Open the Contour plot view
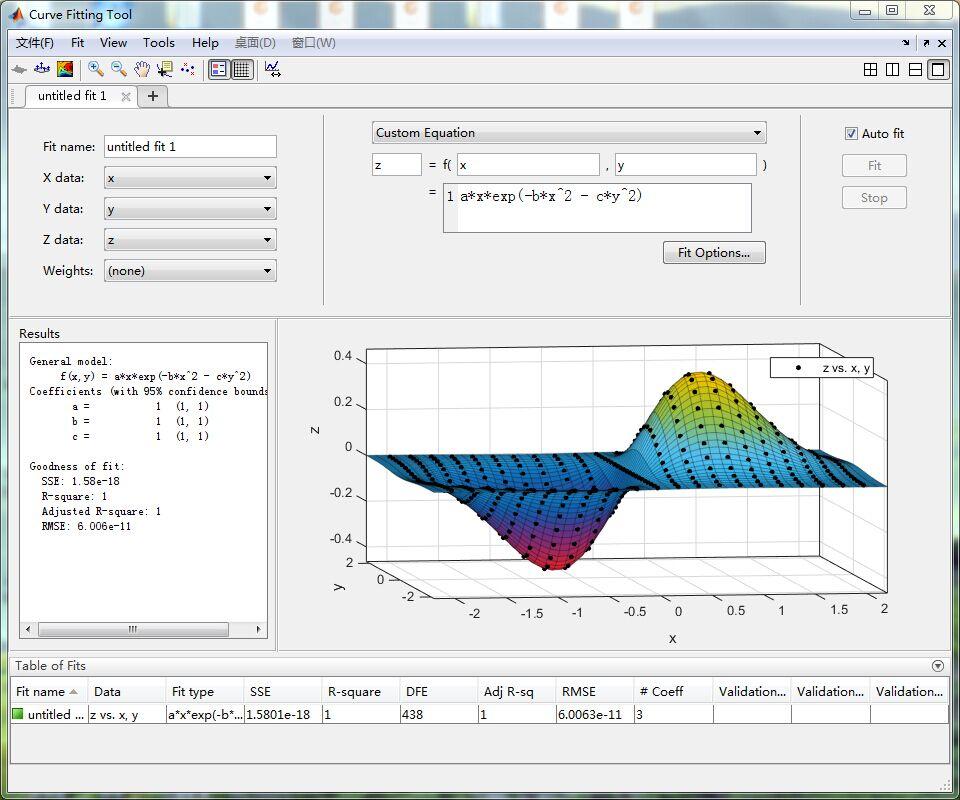 (65, 69)
